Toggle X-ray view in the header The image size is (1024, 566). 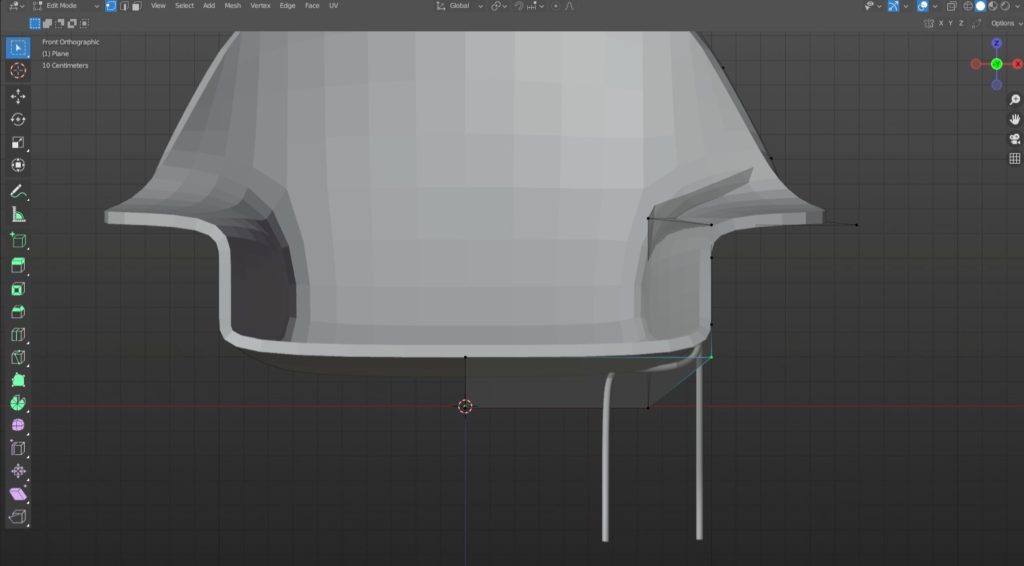pos(952,6)
